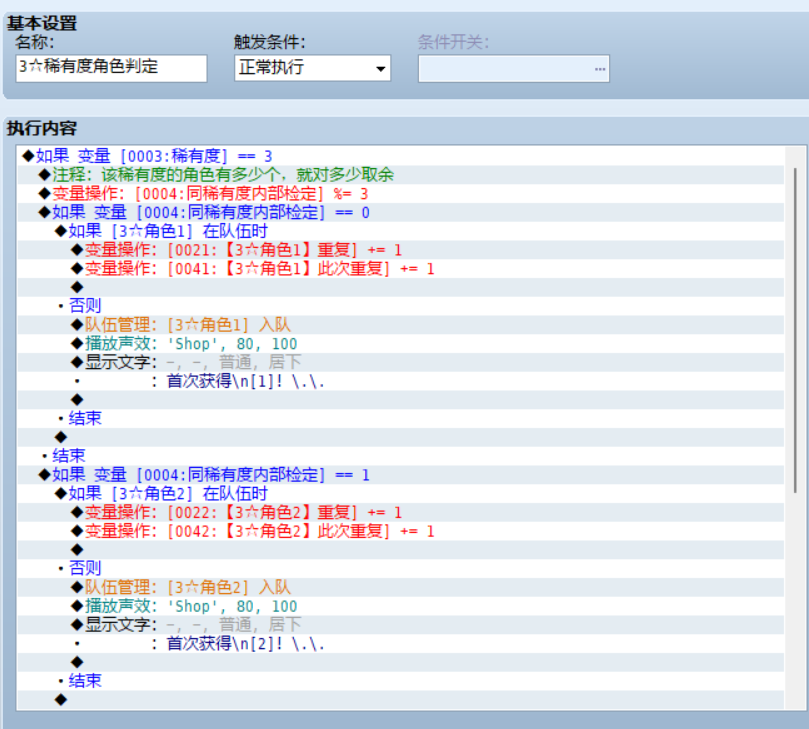809x729 pixels.
Task: Select the '播放声效' line below 队伍管理 [3☆角色2]
Action: [401, 606]
